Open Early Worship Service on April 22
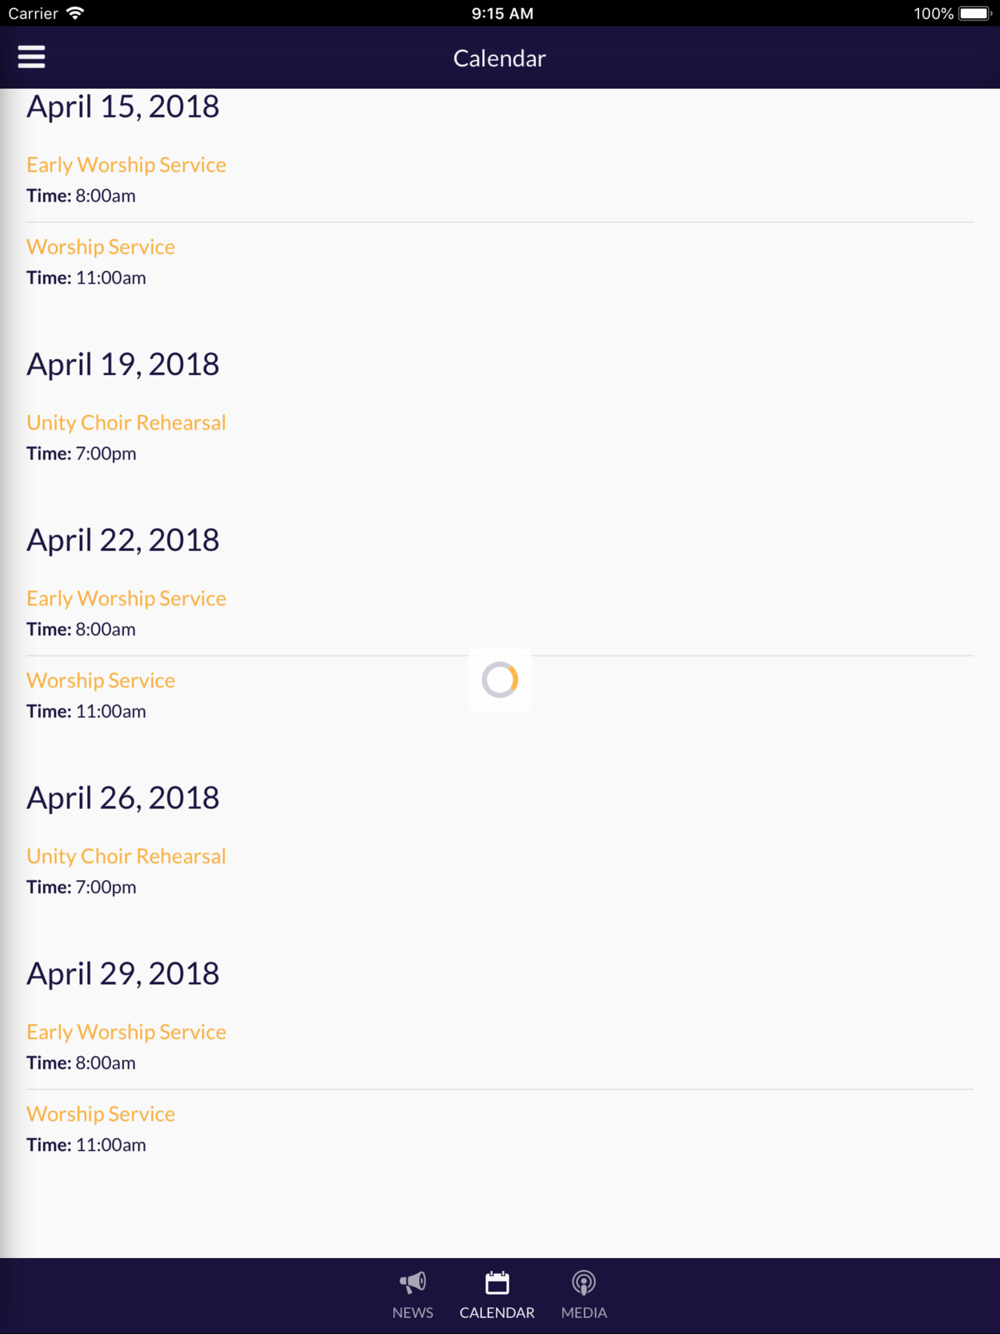 [x=126, y=599]
